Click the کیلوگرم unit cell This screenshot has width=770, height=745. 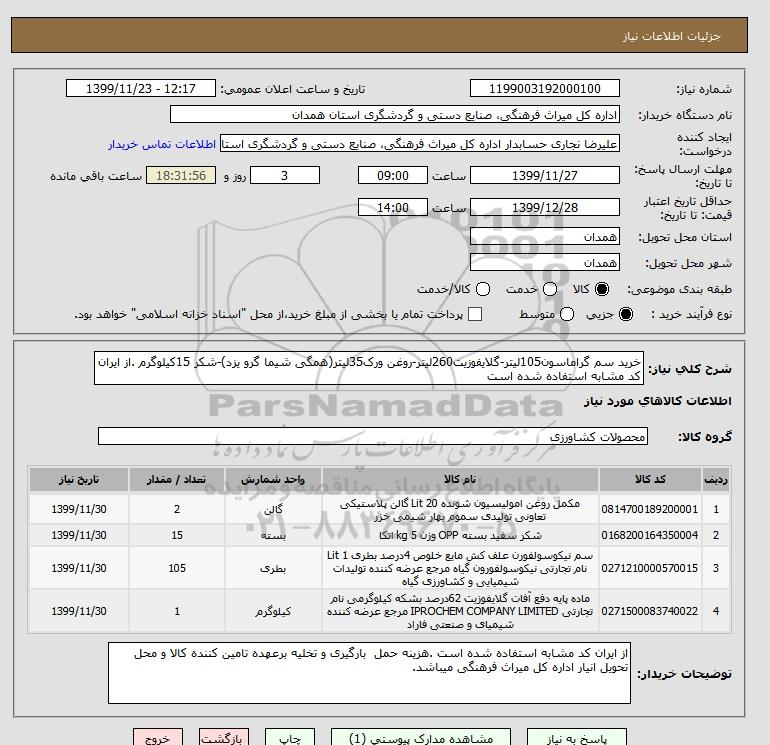(273, 611)
